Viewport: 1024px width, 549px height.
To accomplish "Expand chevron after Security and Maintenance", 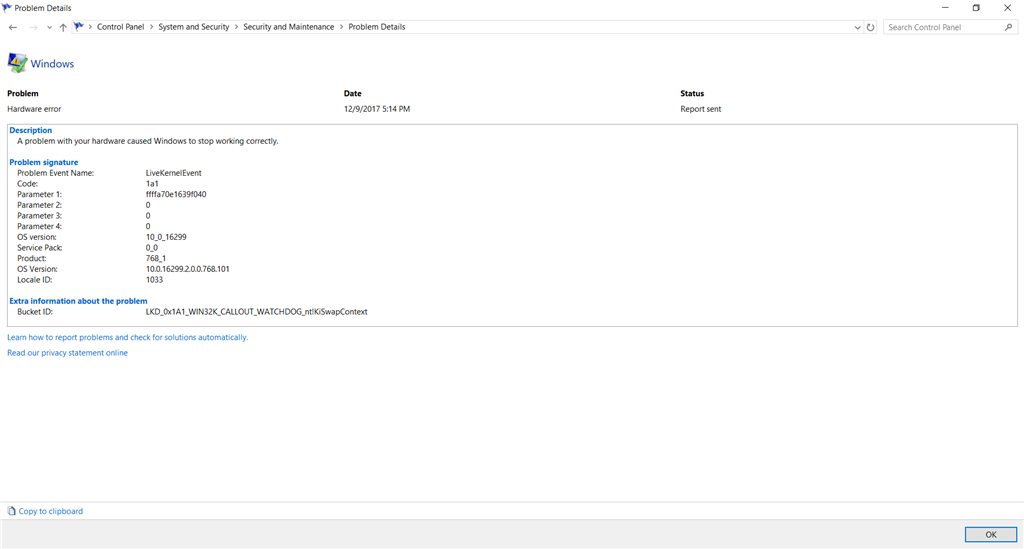I will [341, 27].
